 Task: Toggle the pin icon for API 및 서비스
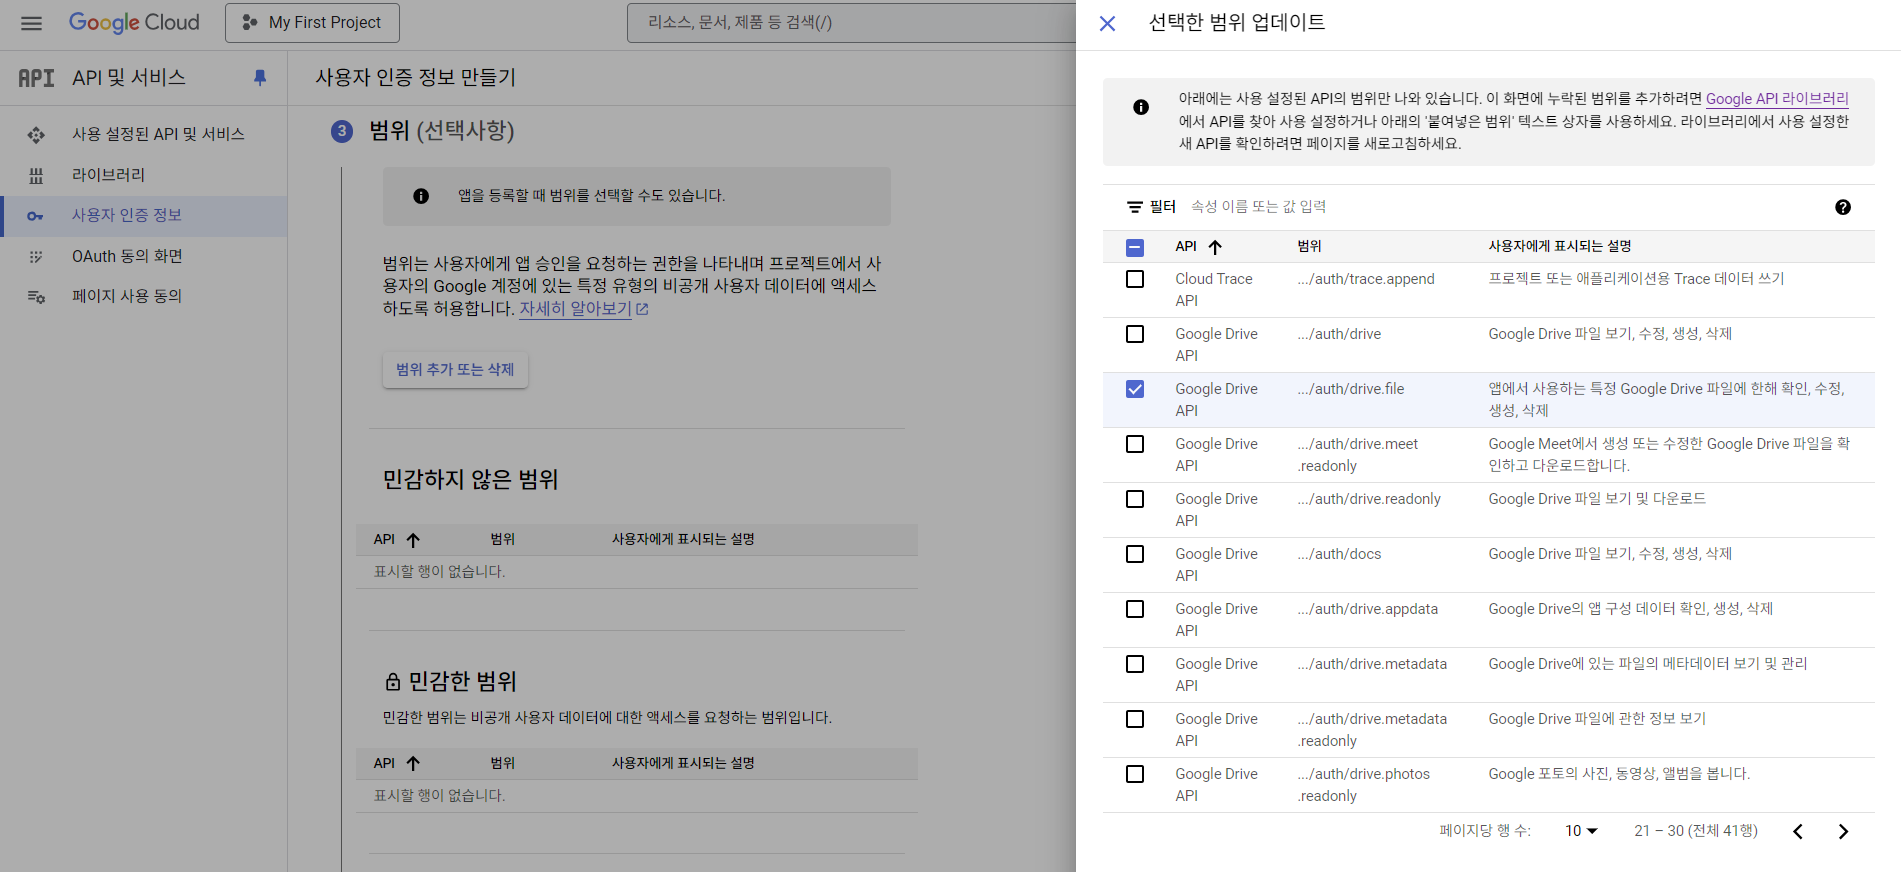(260, 78)
